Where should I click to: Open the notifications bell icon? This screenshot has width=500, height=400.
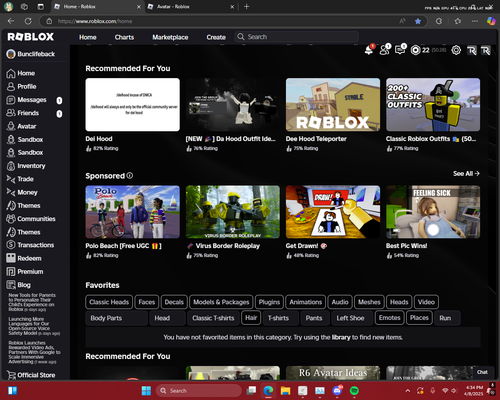click(369, 50)
